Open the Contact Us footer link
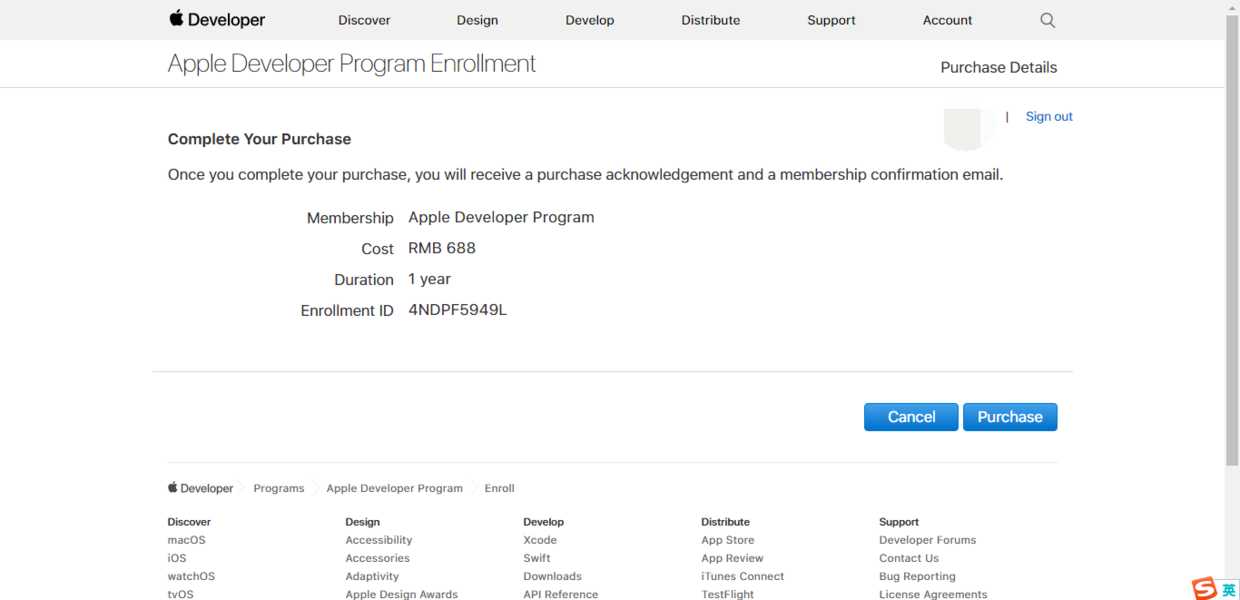 (909, 558)
